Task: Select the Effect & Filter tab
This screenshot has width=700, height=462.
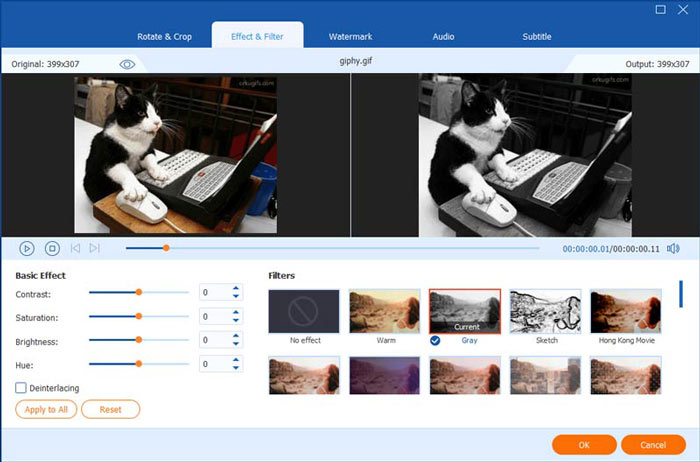Action: 257,37
